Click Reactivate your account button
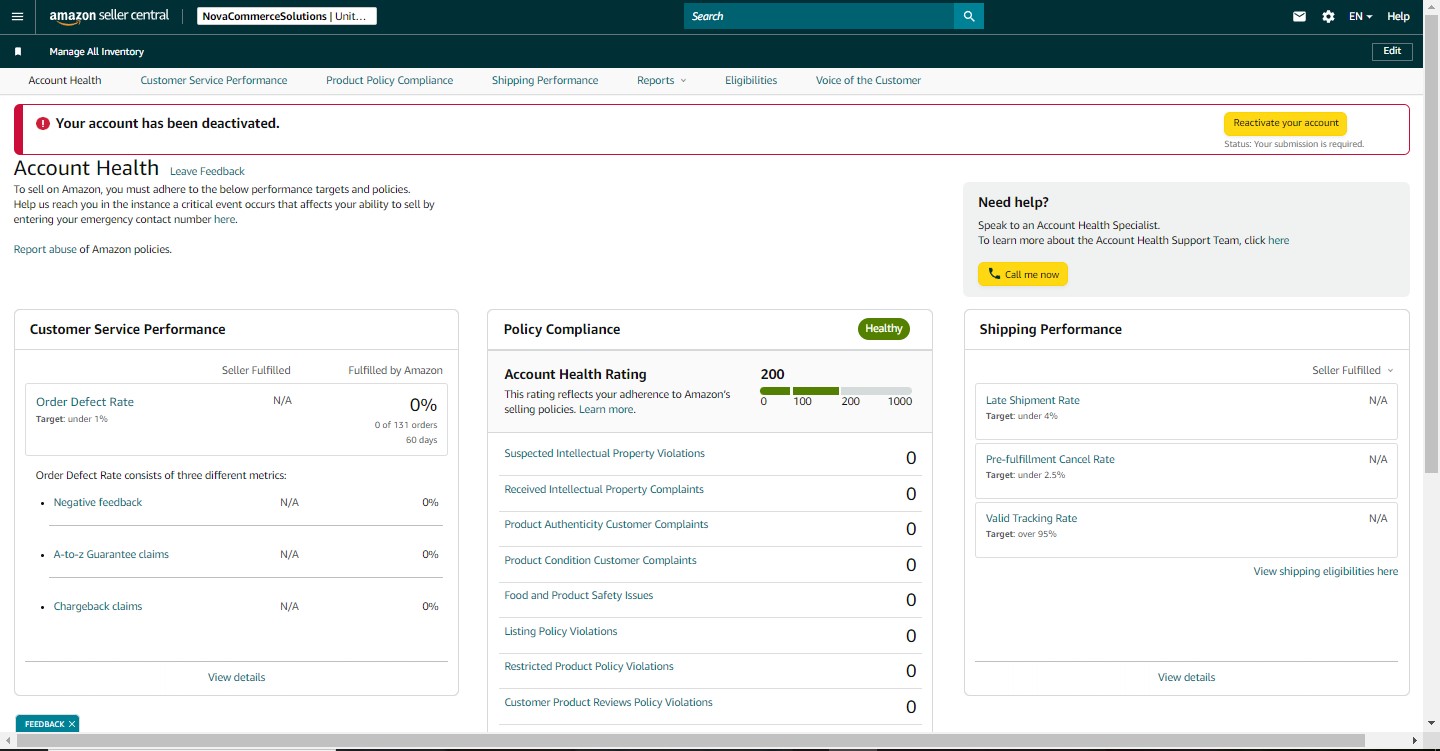 pos(1286,123)
